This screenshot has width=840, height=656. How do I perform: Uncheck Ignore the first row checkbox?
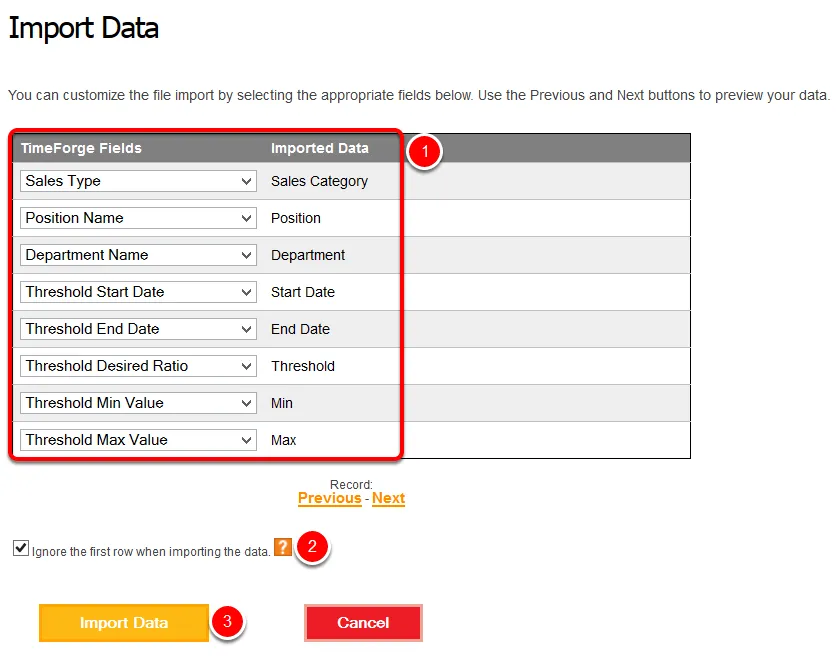21,548
